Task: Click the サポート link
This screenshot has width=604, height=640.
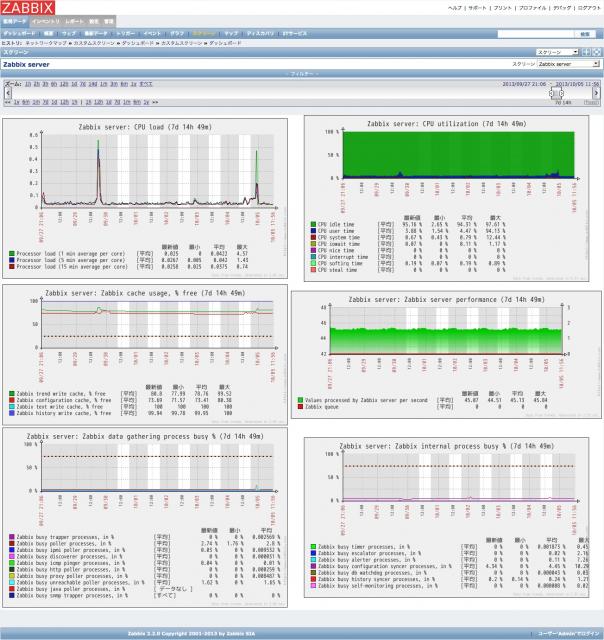Action: [477, 8]
